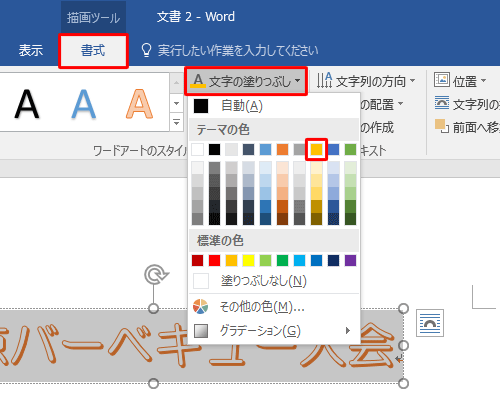Click the top-middle sizing handle
500x395 pixels.
(153, 309)
